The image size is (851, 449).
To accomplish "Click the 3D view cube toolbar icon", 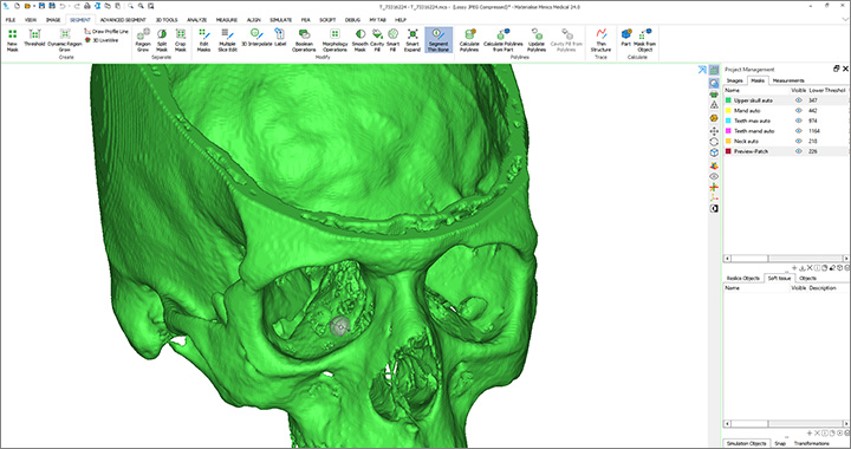I will [714, 153].
